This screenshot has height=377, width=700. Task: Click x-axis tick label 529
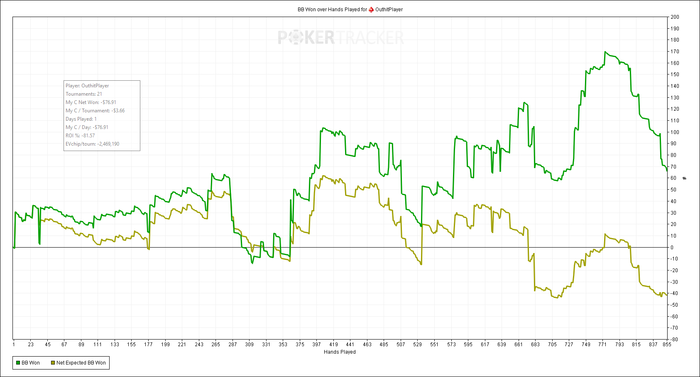click(x=417, y=344)
